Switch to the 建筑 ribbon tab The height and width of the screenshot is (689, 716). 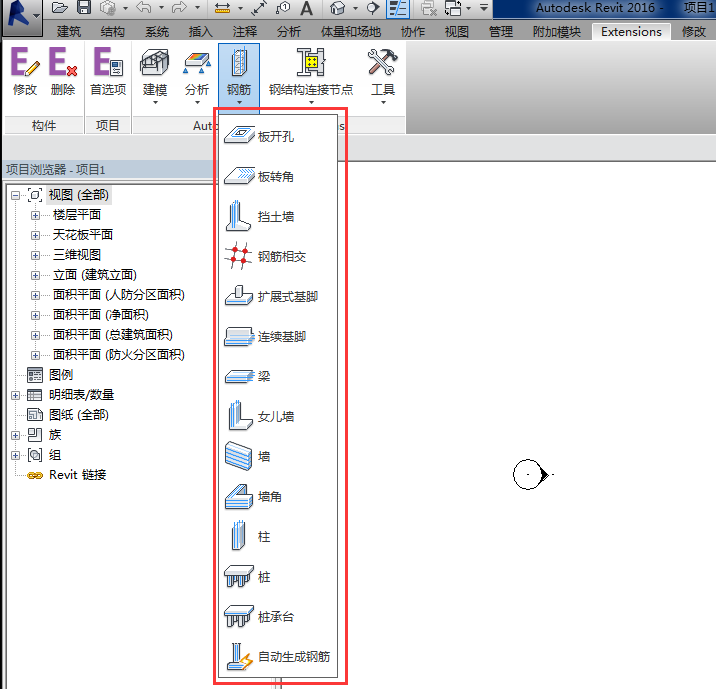[69, 32]
